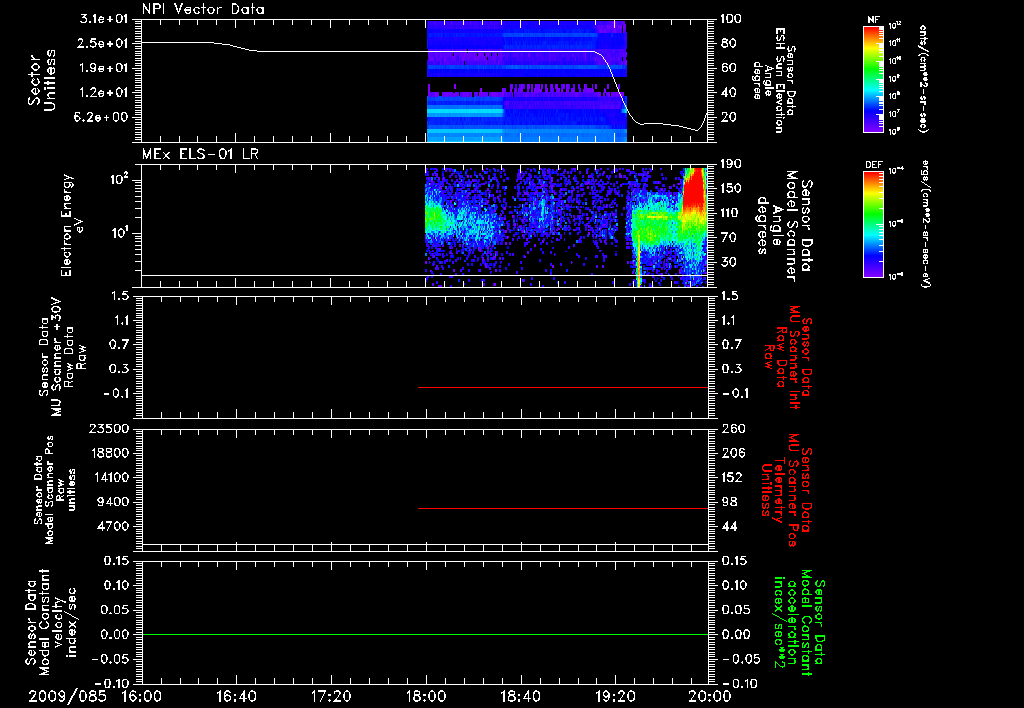Click the 16:40 time axis label
Image resolution: width=1024 pixels, height=708 pixels.
click(236, 696)
